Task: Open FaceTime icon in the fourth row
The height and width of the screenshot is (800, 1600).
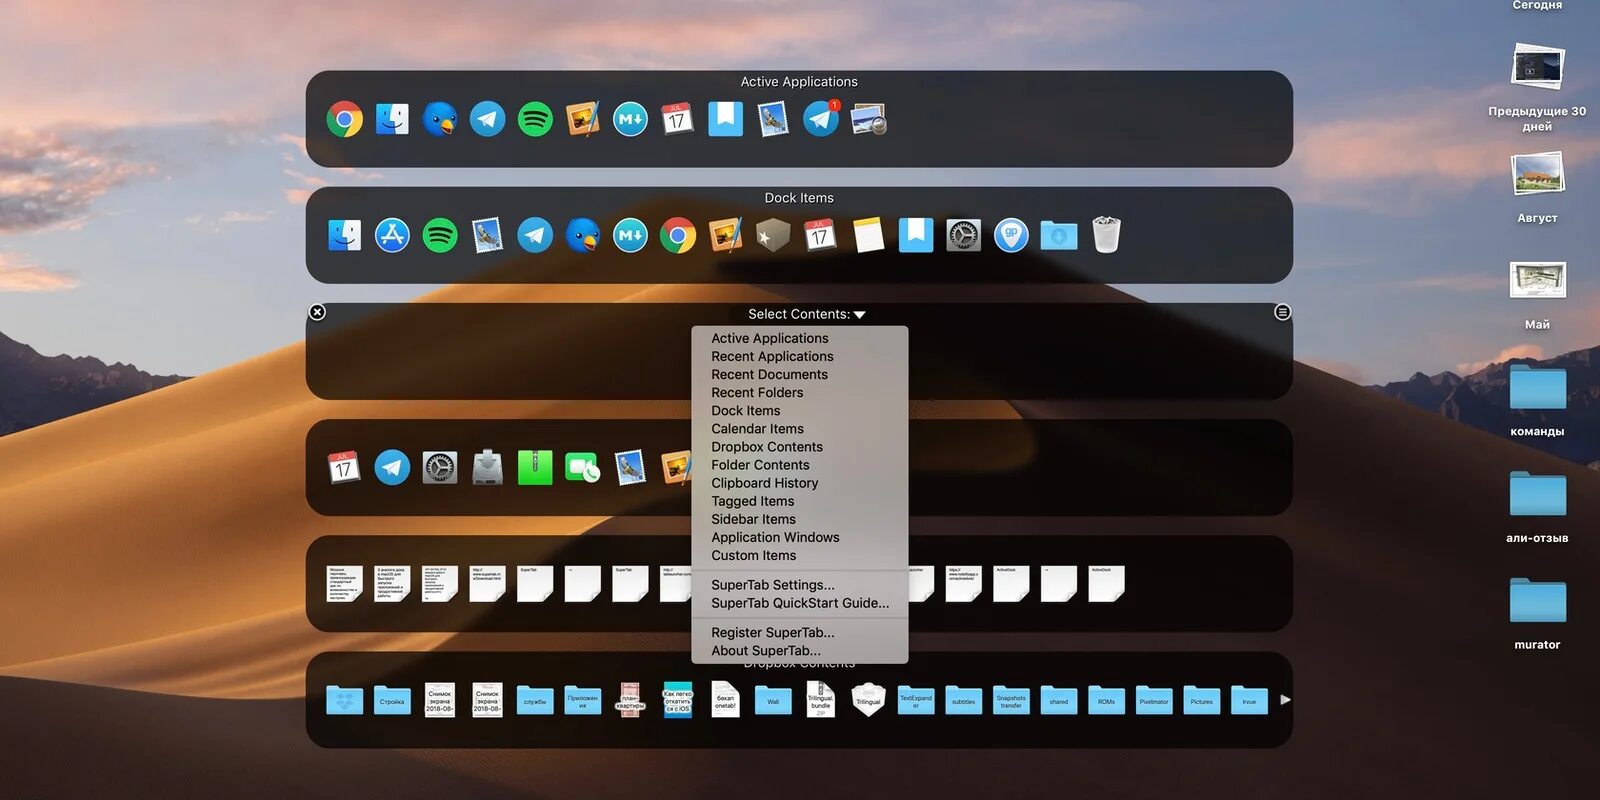Action: point(582,468)
